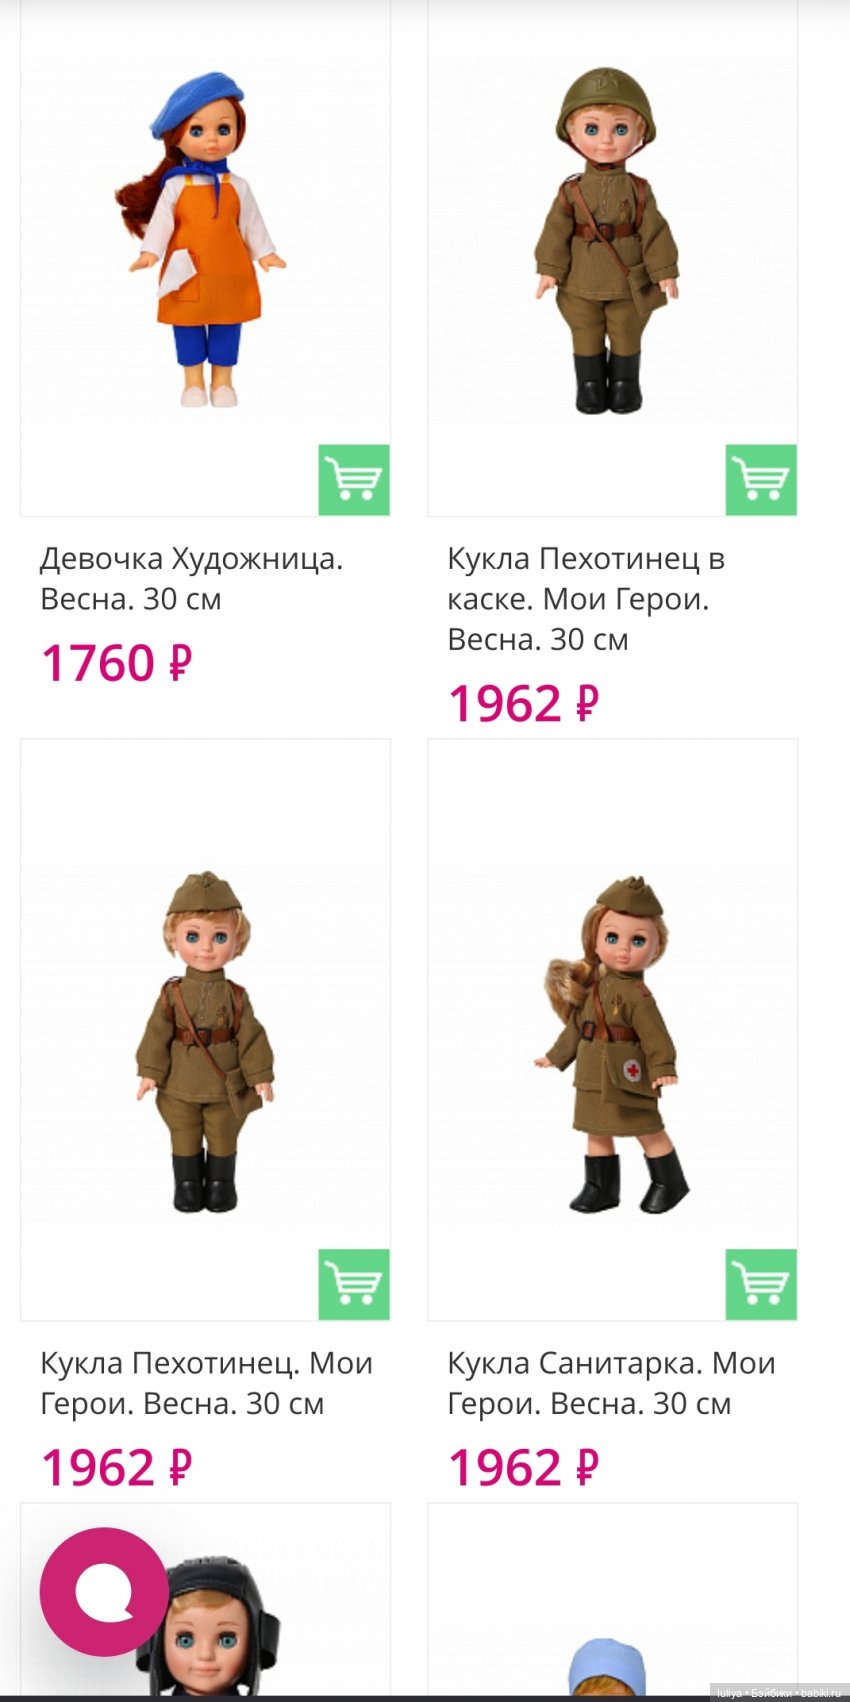Open 'Кукла Санитарка. Мои Герои' title link

pyautogui.click(x=611, y=1383)
